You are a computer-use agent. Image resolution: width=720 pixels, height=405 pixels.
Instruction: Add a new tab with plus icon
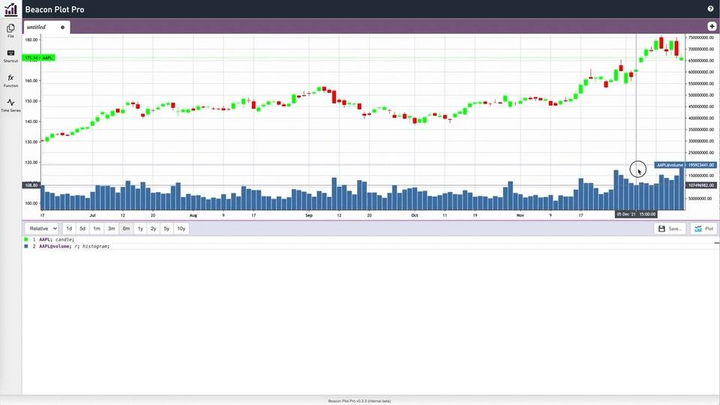click(712, 27)
